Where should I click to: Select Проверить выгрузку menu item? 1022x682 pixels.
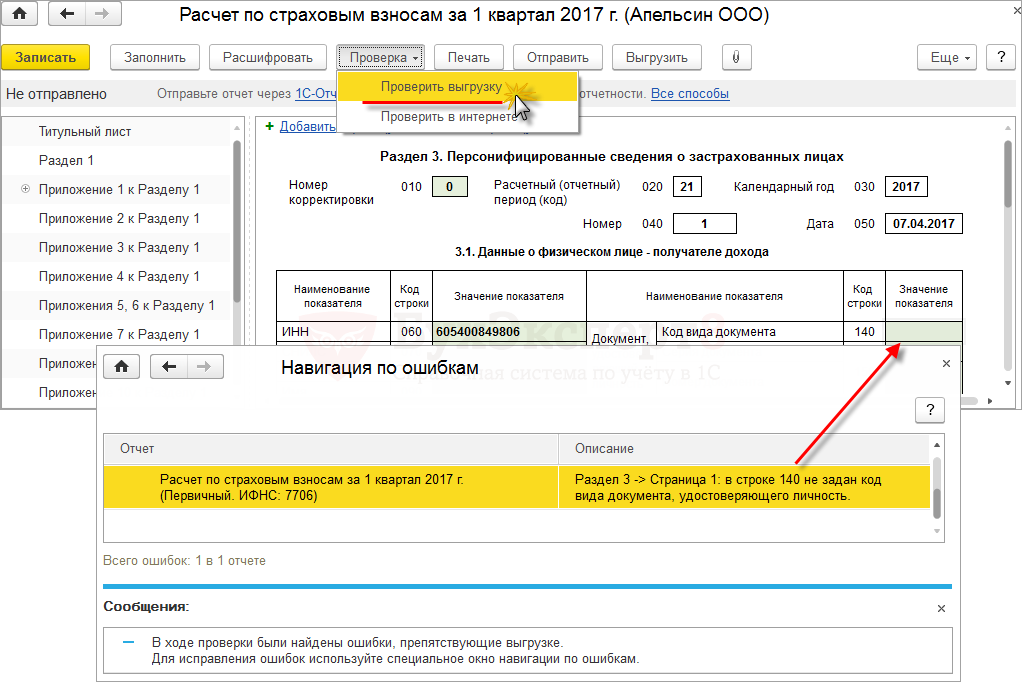tap(440, 87)
